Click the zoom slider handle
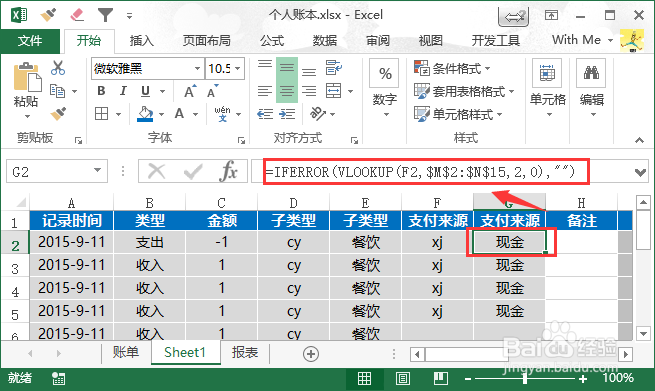 (x=525, y=379)
